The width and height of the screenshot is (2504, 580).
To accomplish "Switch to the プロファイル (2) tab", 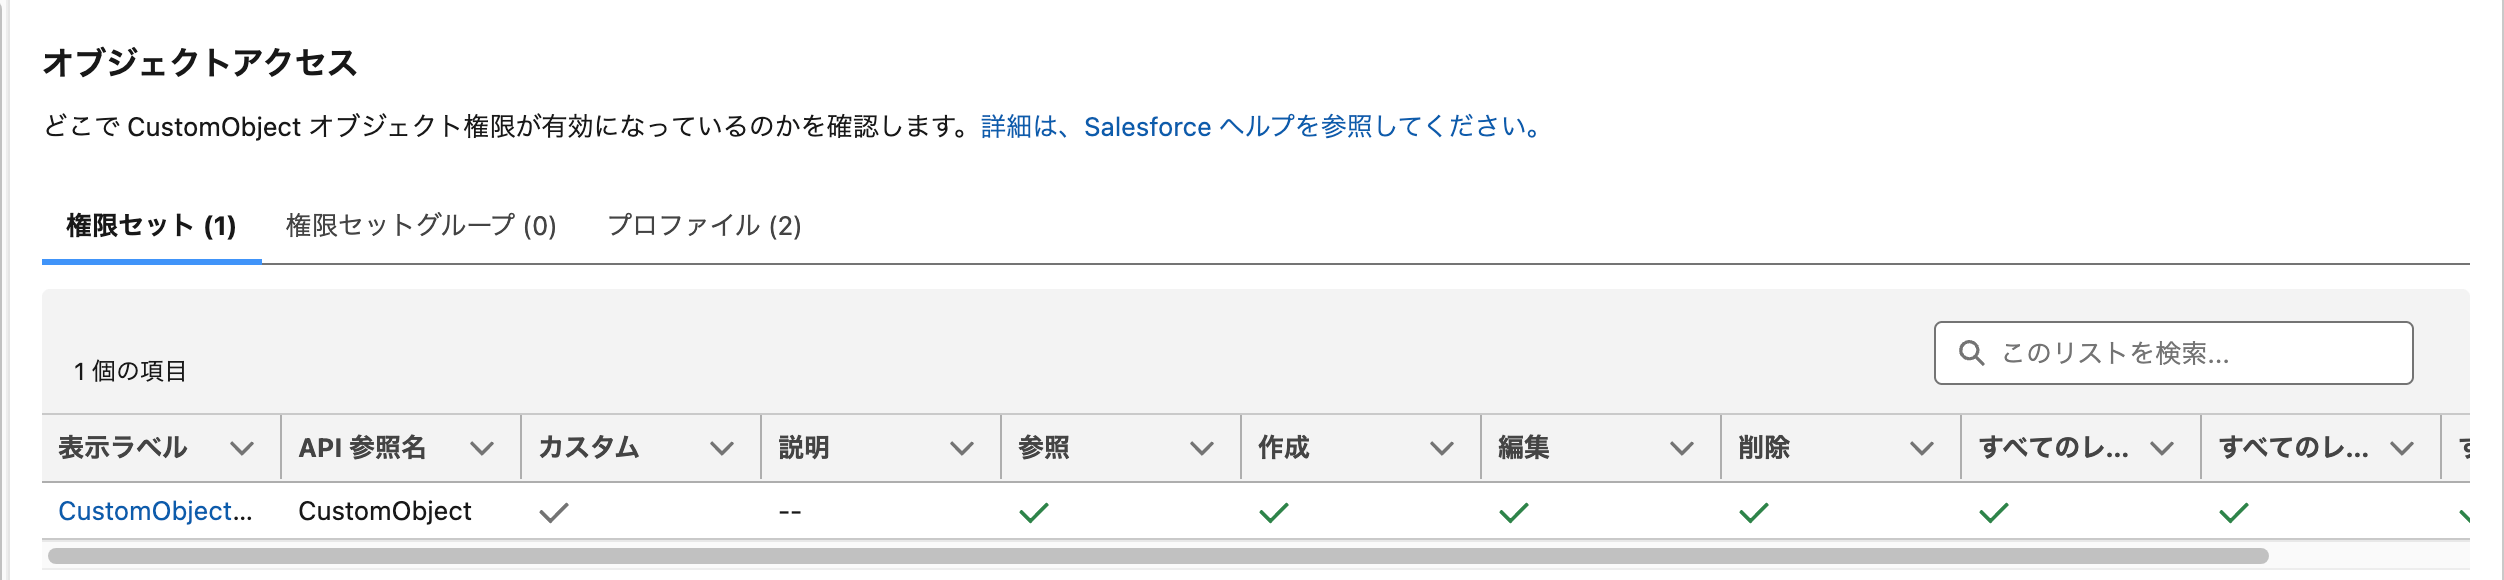I will pos(704,226).
